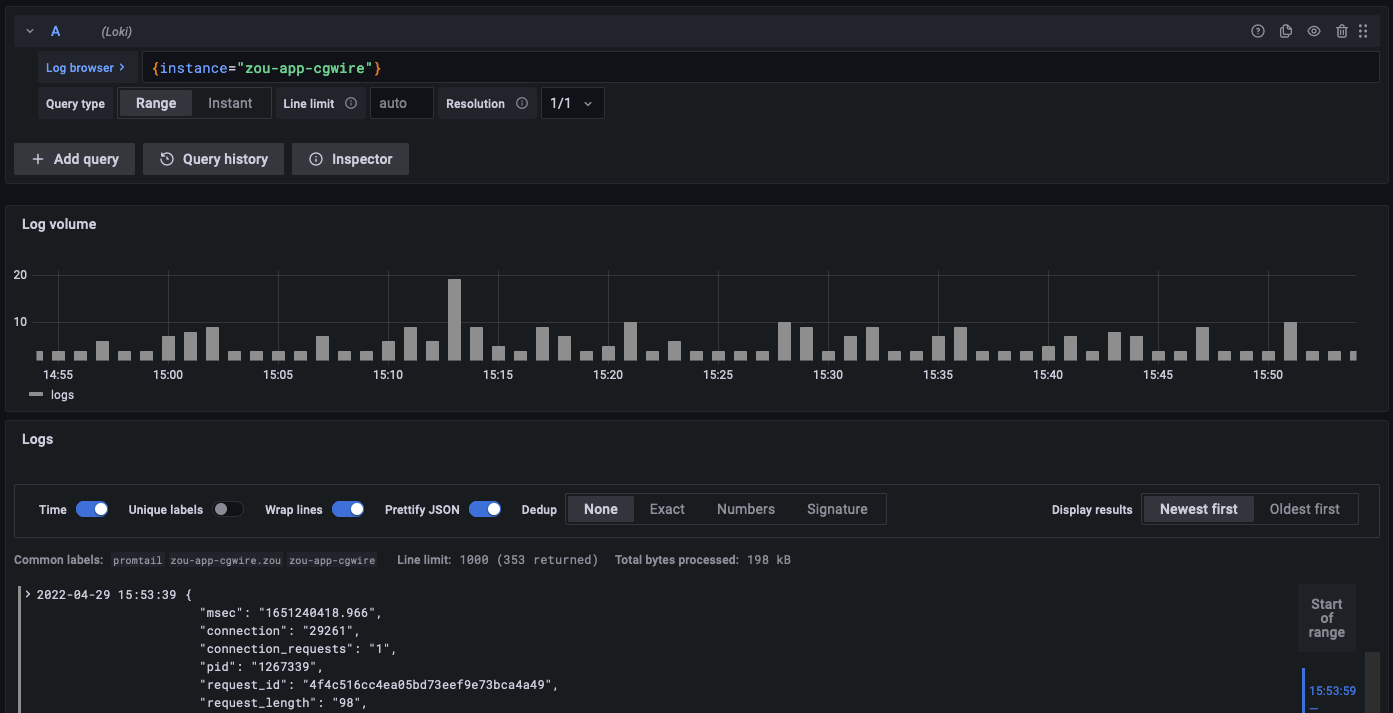Image resolution: width=1393 pixels, height=713 pixels.
Task: Open the Inspector
Action: (x=350, y=159)
